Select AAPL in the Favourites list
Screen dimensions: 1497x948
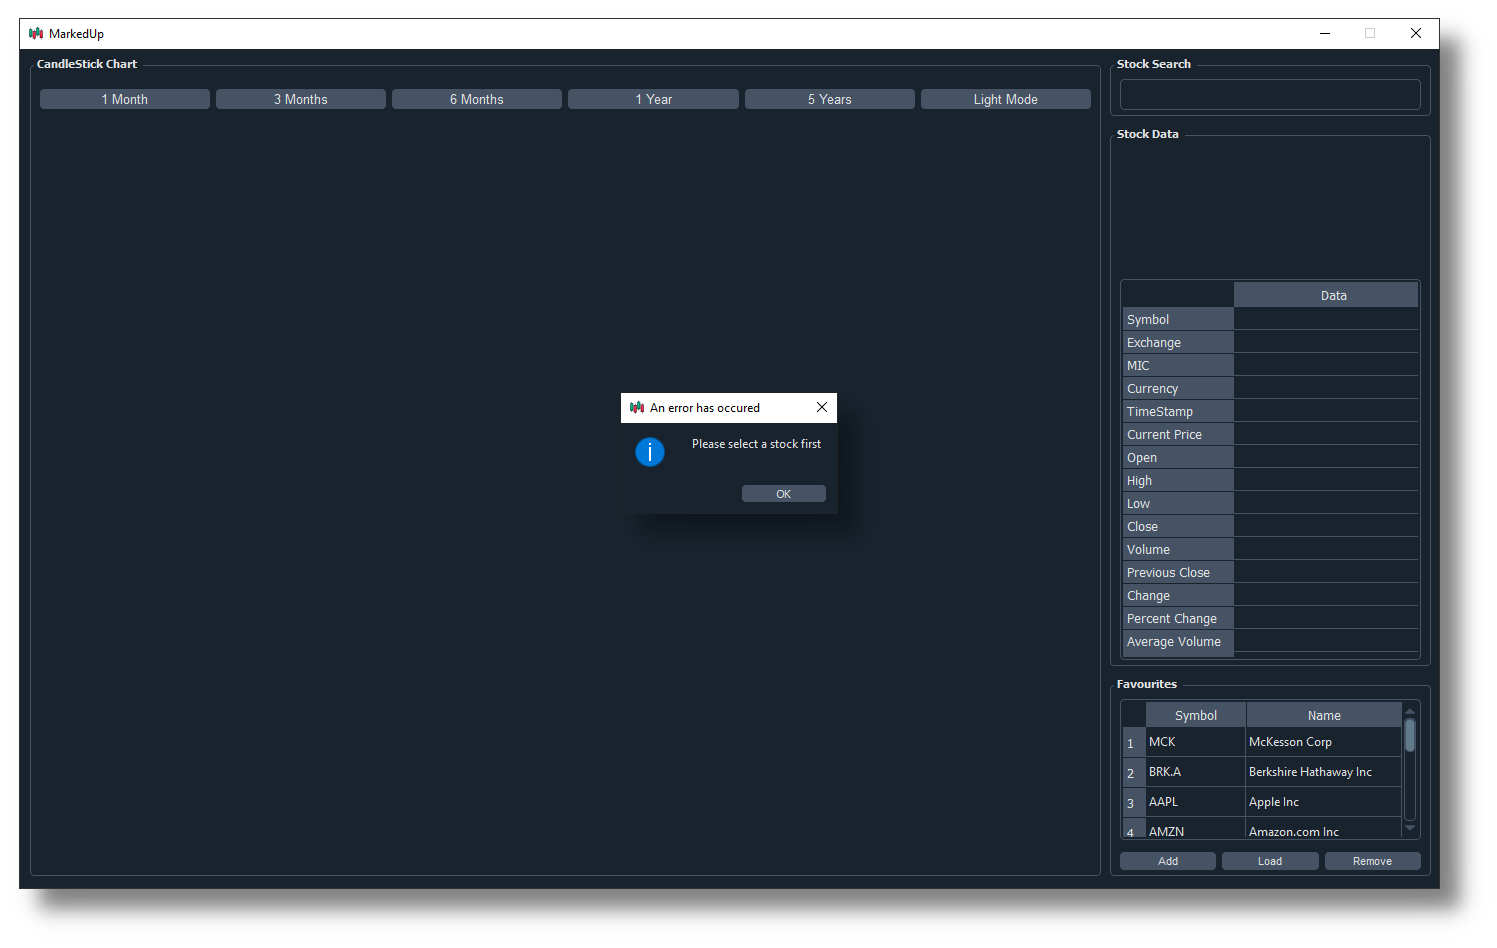coord(1196,802)
